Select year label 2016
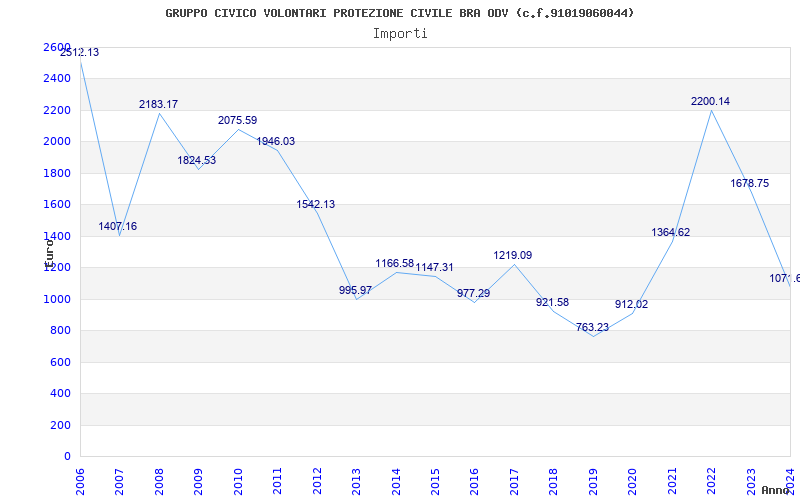800x500 pixels. pos(474,482)
